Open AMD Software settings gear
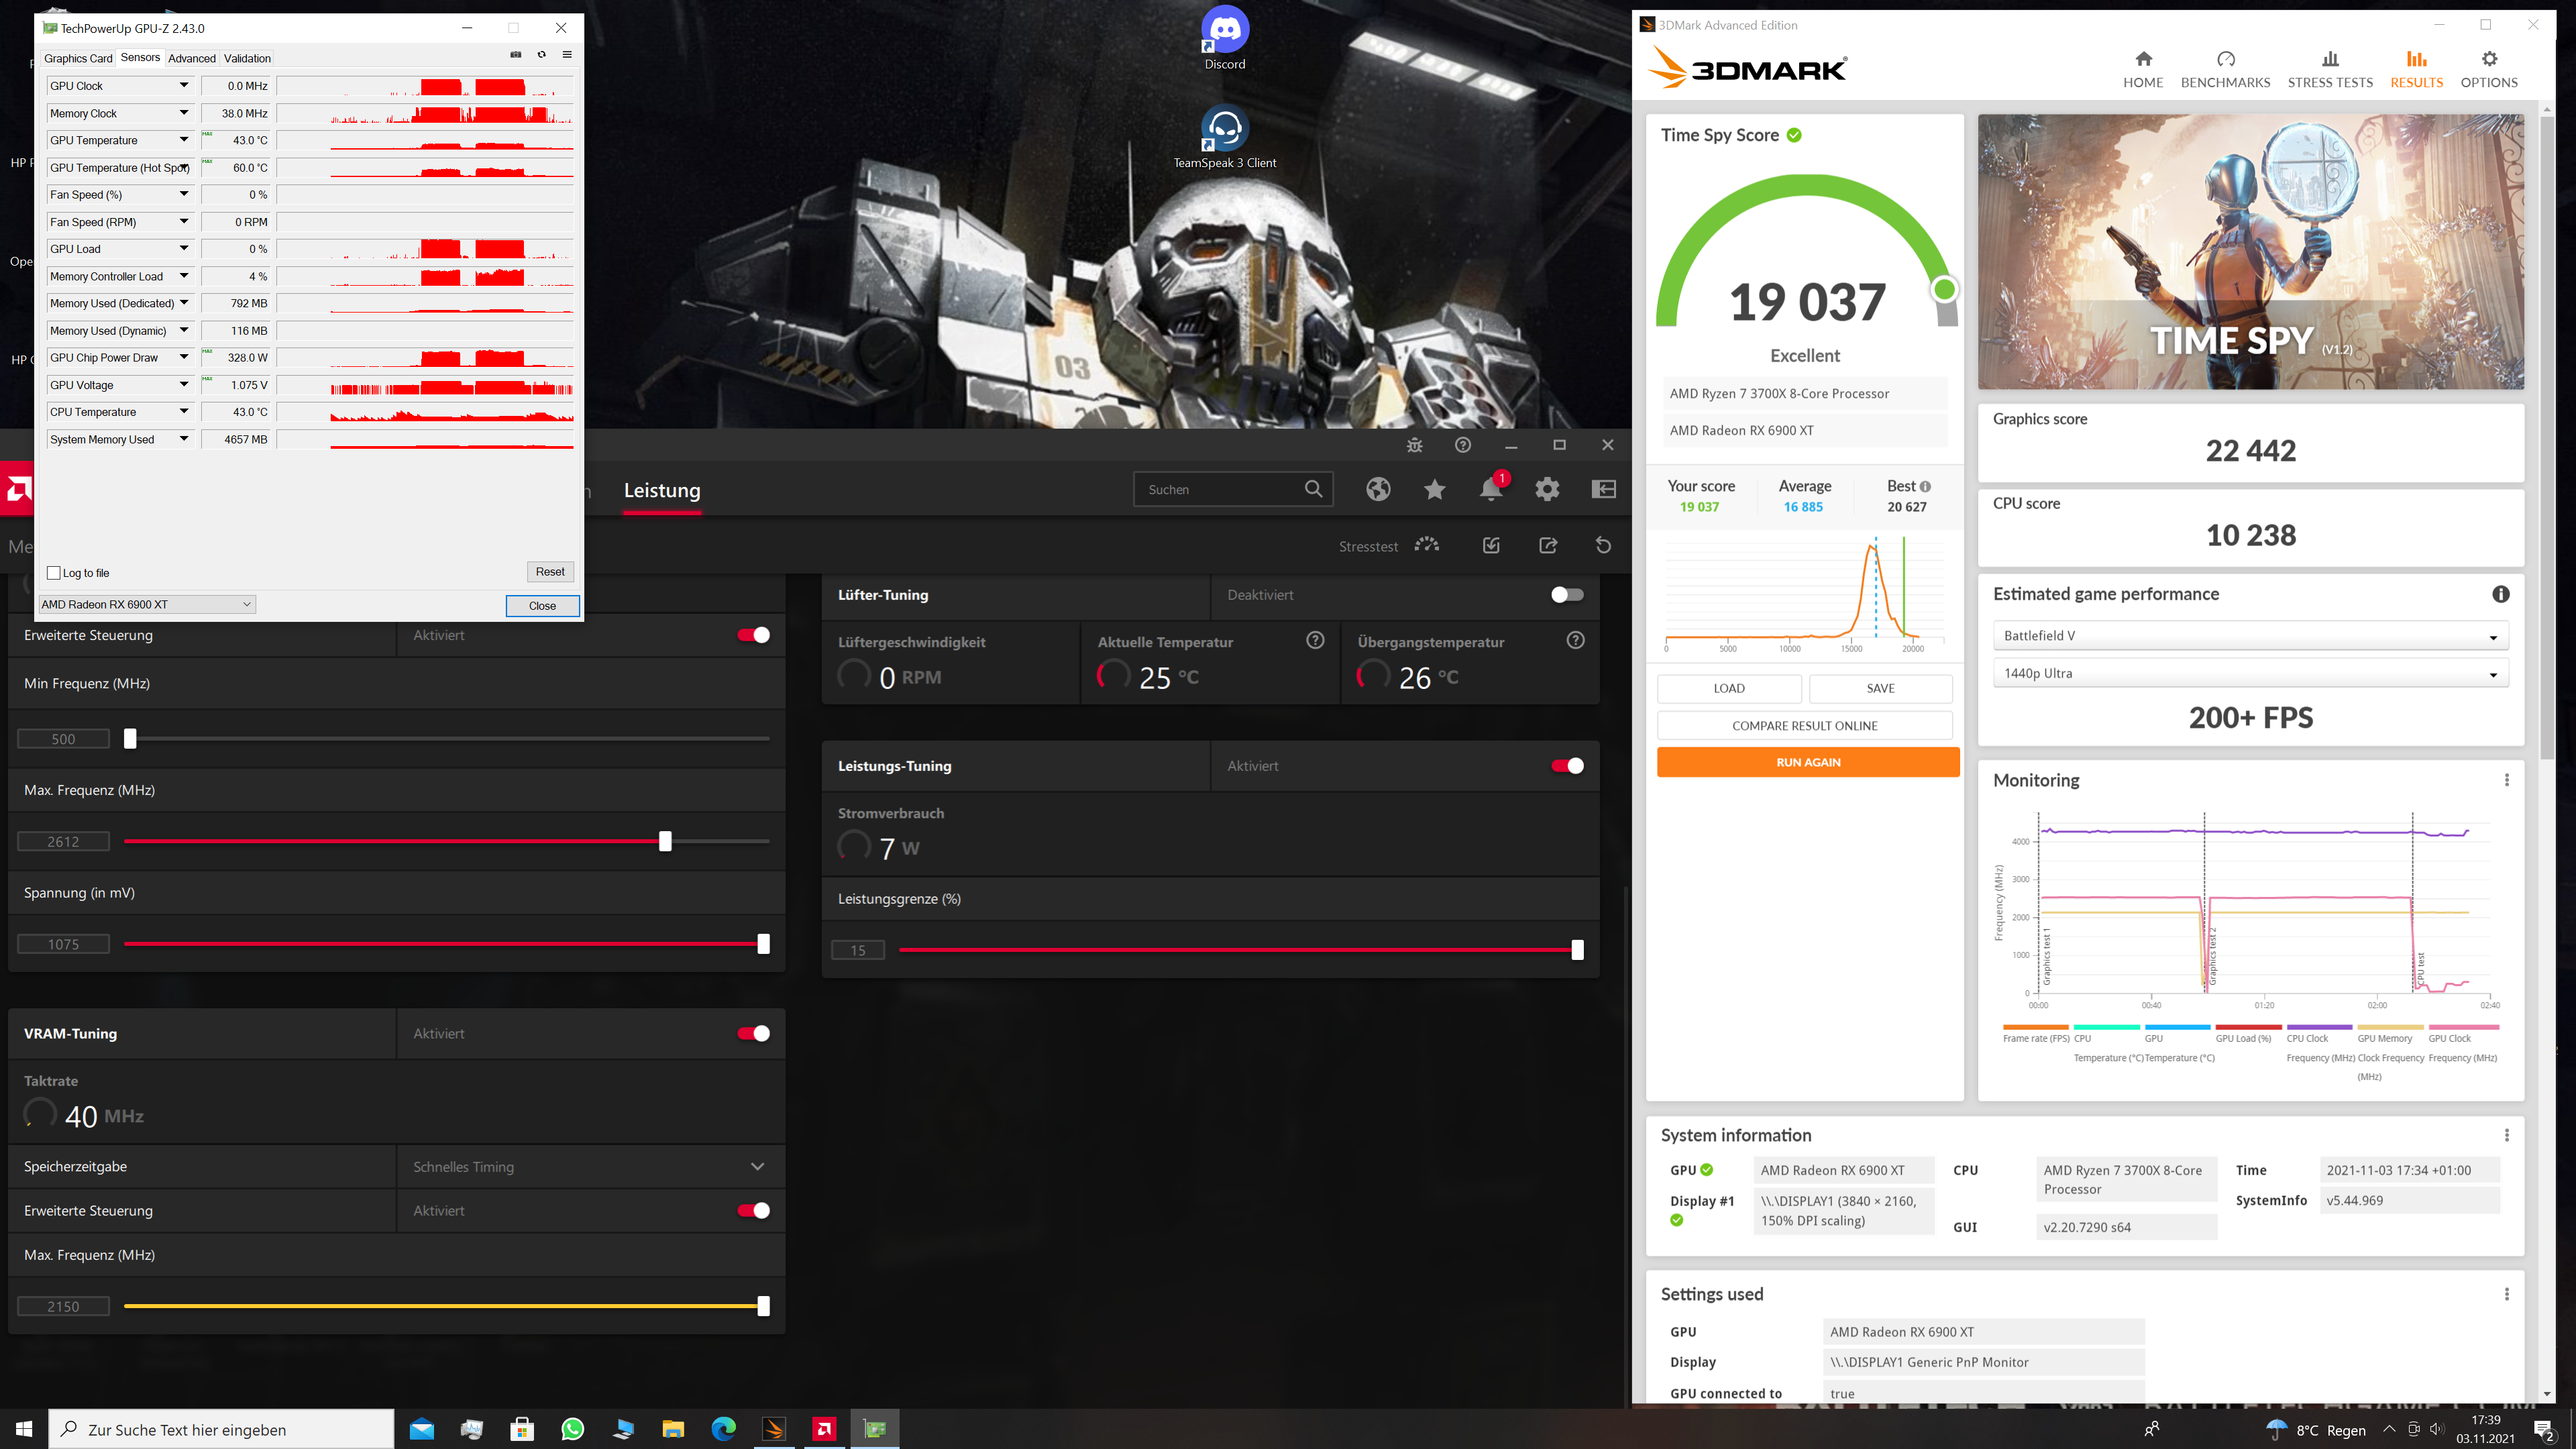The width and height of the screenshot is (2576, 1449). pyautogui.click(x=1547, y=489)
